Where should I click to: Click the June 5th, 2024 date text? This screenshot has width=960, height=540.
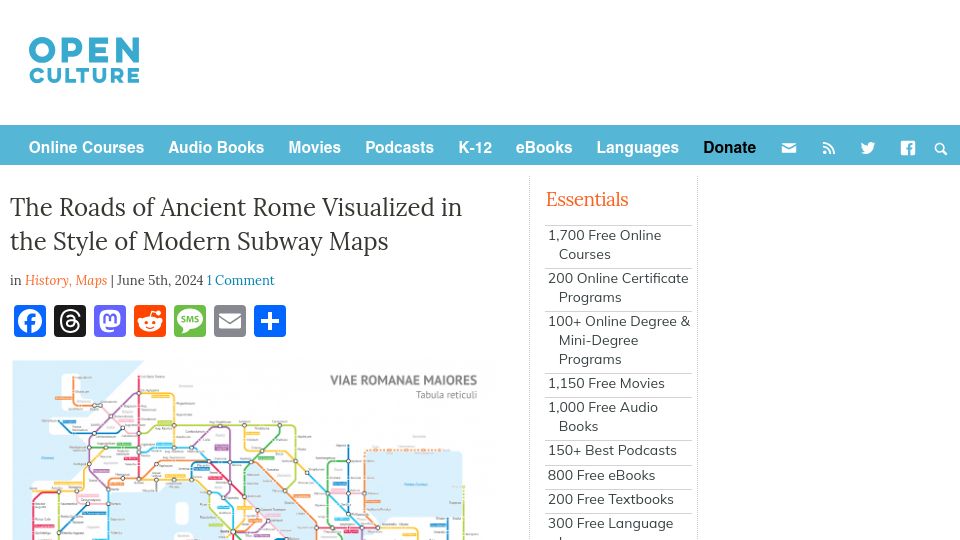tap(160, 280)
